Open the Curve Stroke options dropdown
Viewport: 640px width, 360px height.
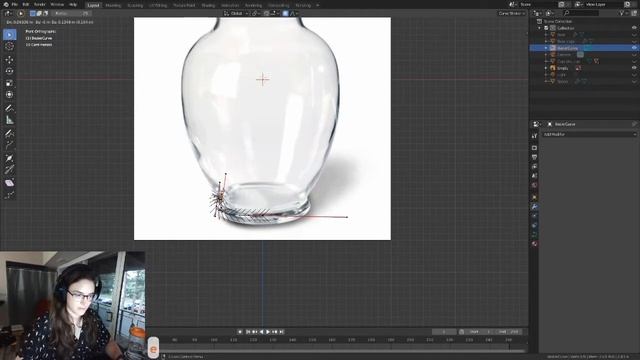(511, 13)
